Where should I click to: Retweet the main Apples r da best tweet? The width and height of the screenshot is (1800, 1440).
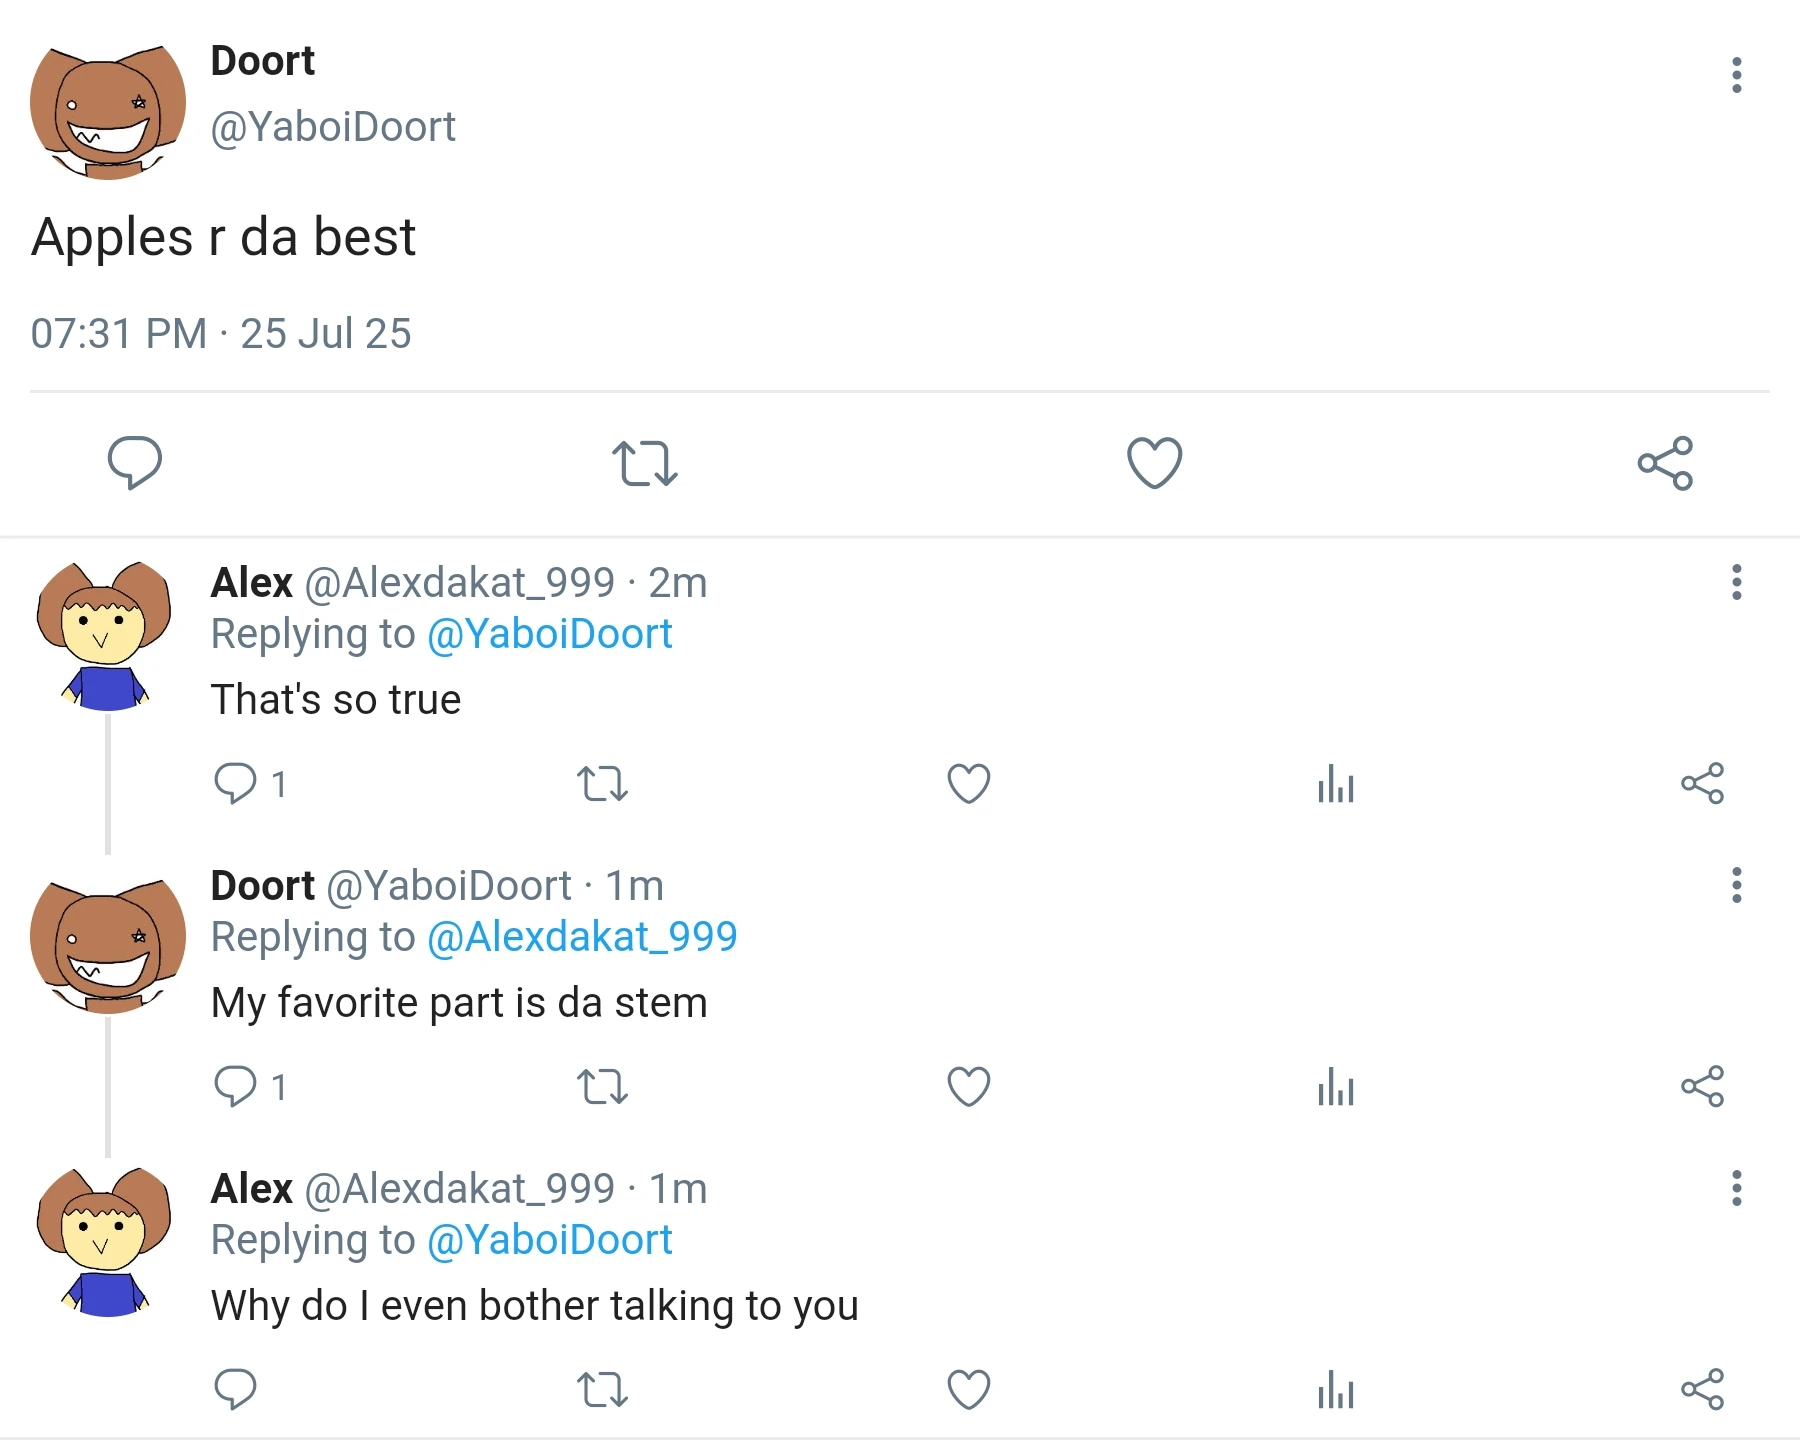click(644, 463)
